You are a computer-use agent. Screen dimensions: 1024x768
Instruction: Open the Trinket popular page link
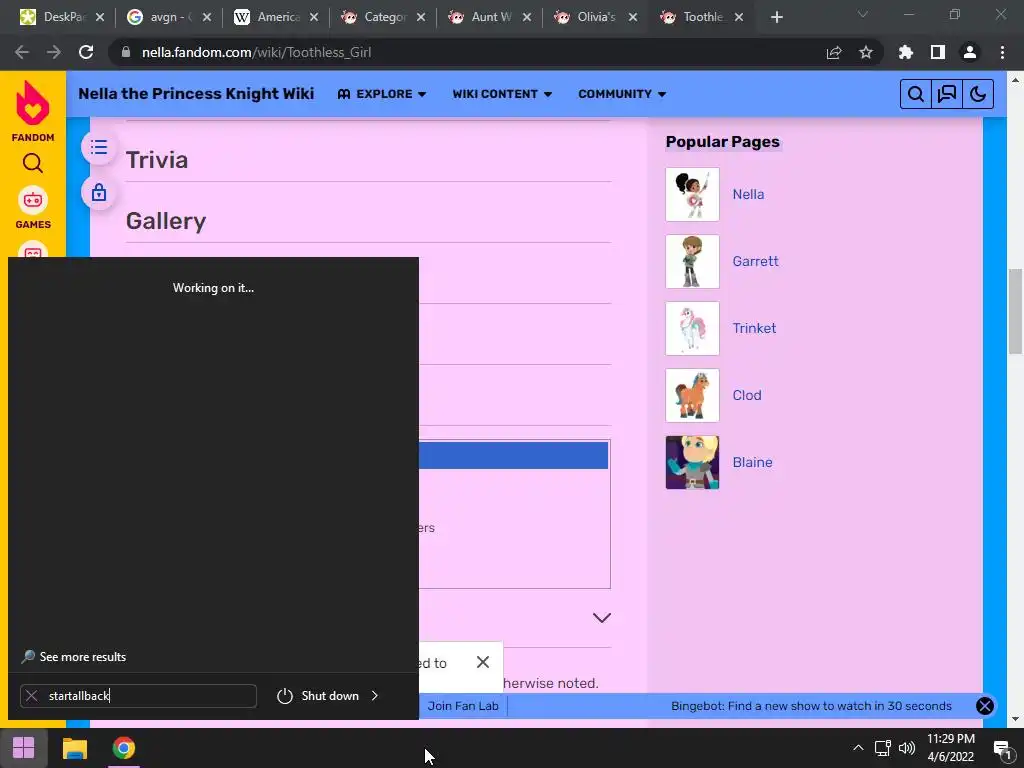(x=754, y=328)
